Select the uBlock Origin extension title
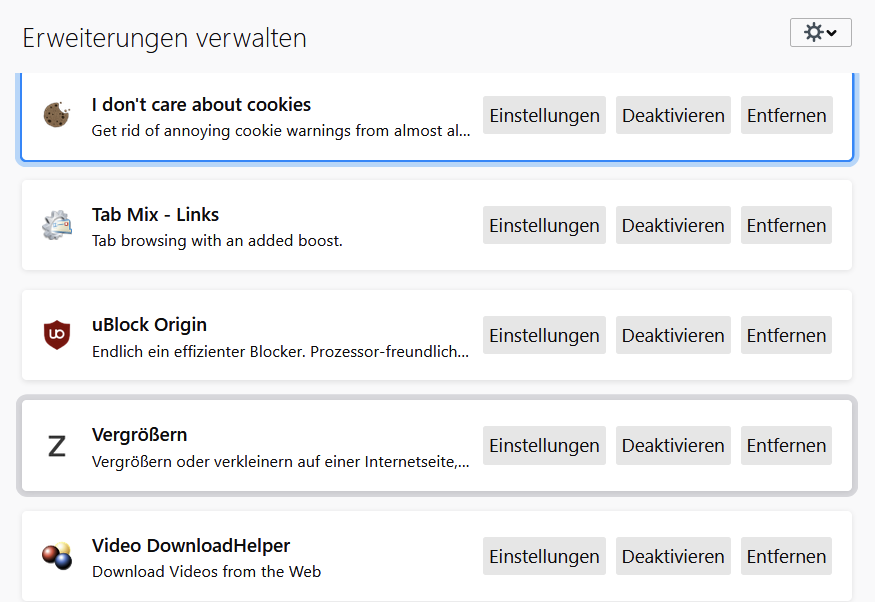 149,325
